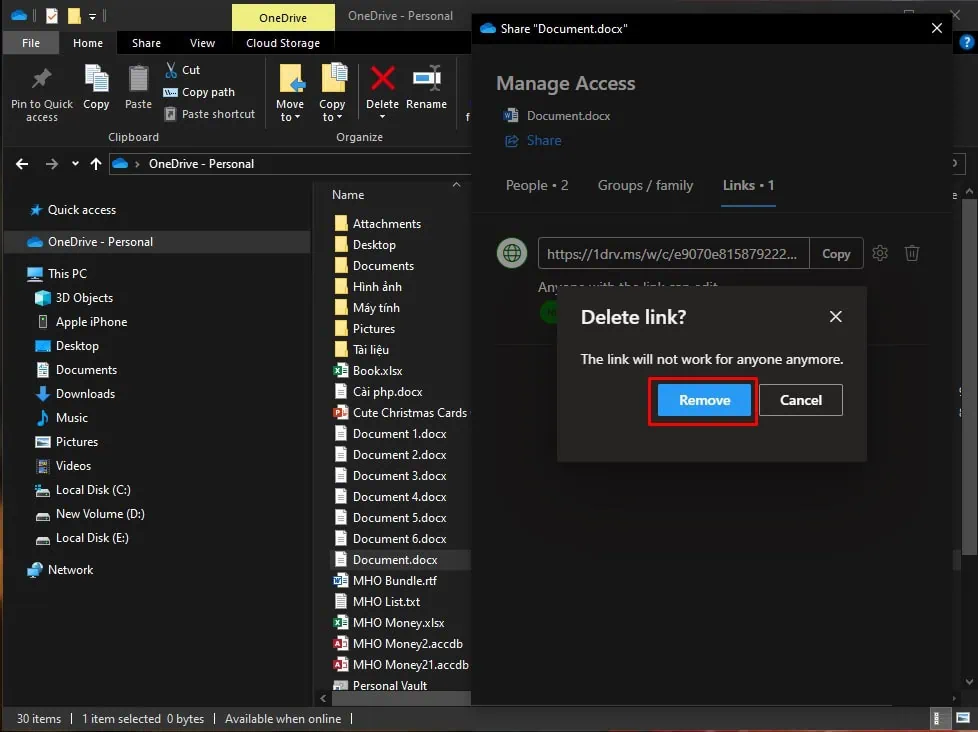The height and width of the screenshot is (732, 978).
Task: Open the recent locations chevron
Action: 74,164
